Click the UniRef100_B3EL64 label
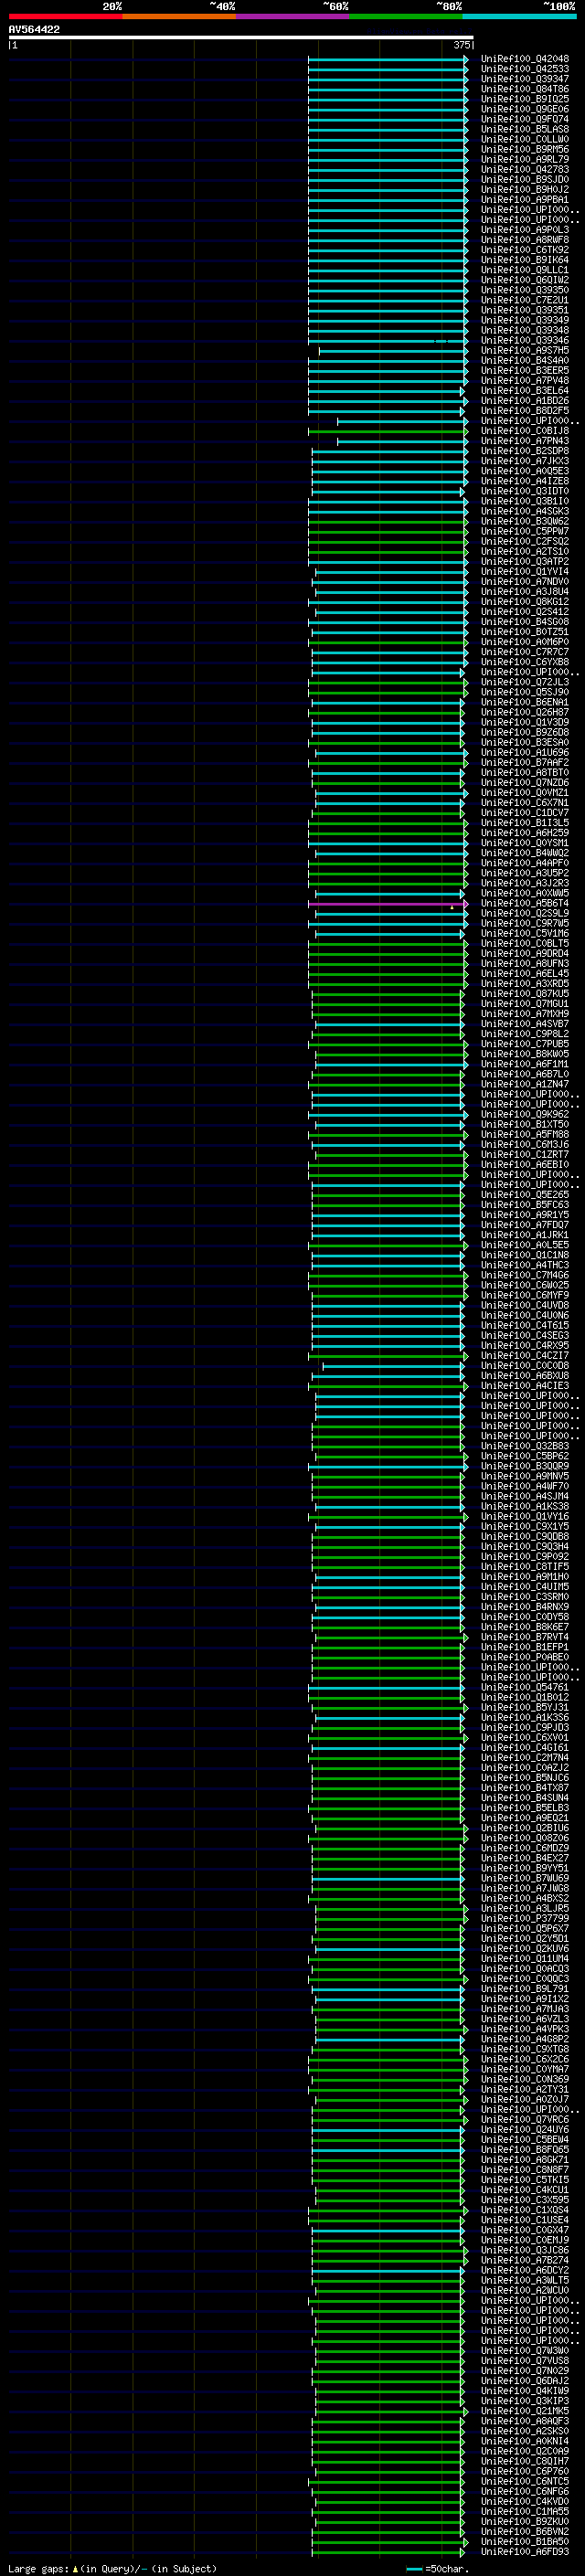 (525, 391)
